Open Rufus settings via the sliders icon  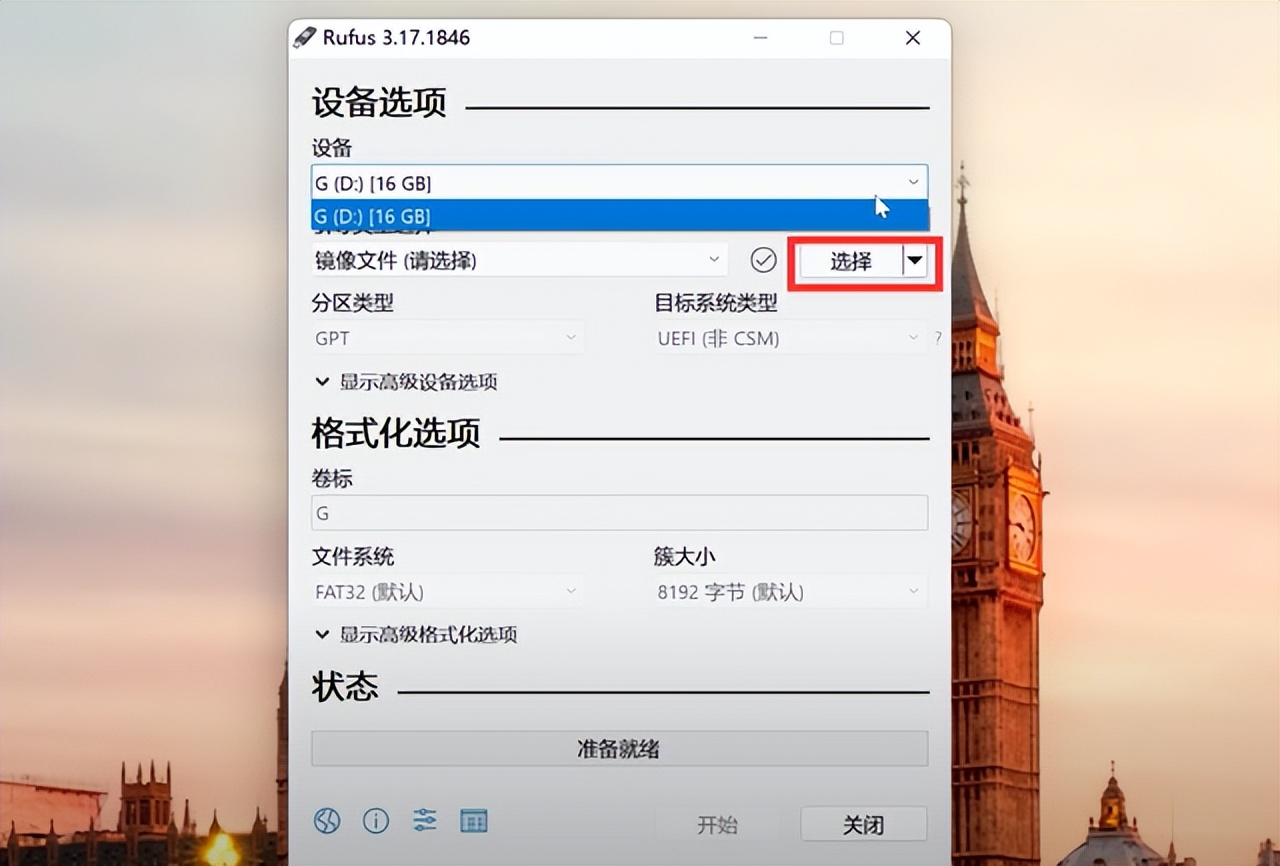pyautogui.click(x=424, y=820)
